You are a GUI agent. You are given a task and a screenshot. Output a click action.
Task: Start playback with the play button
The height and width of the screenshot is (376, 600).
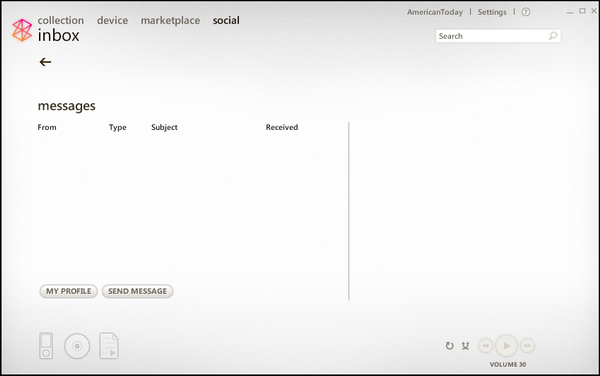pos(506,346)
